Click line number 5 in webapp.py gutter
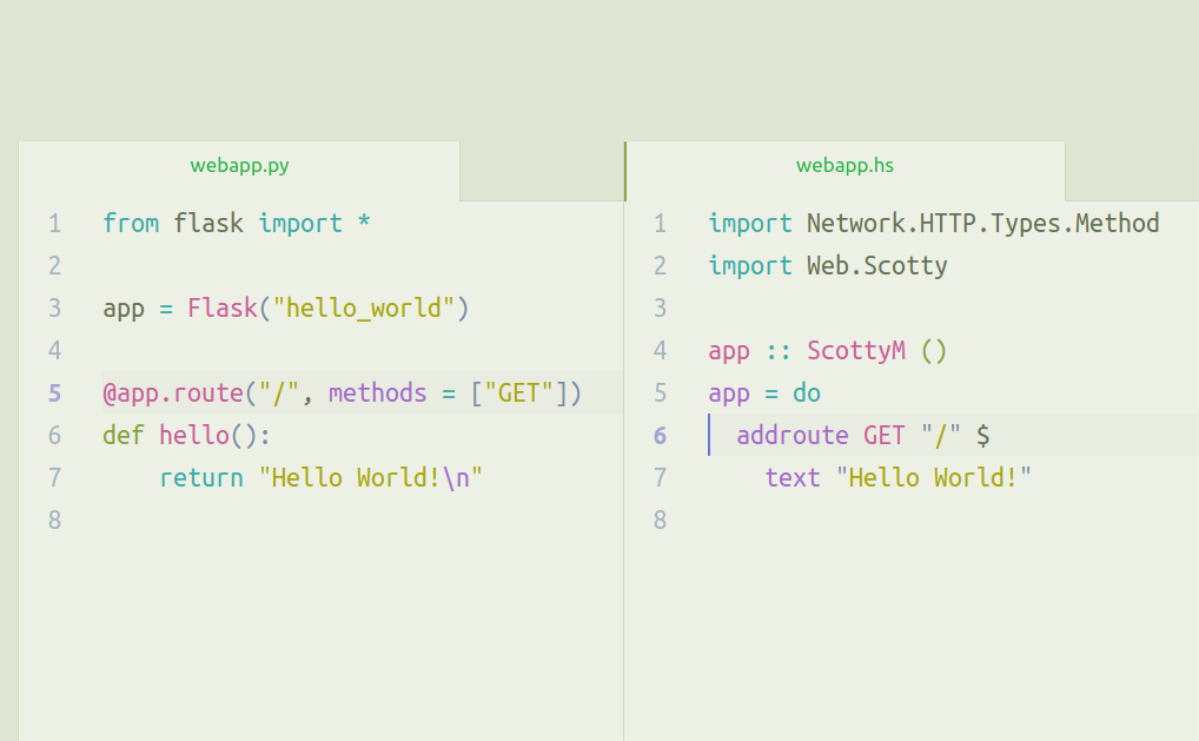The image size is (1199, 741). tap(54, 394)
